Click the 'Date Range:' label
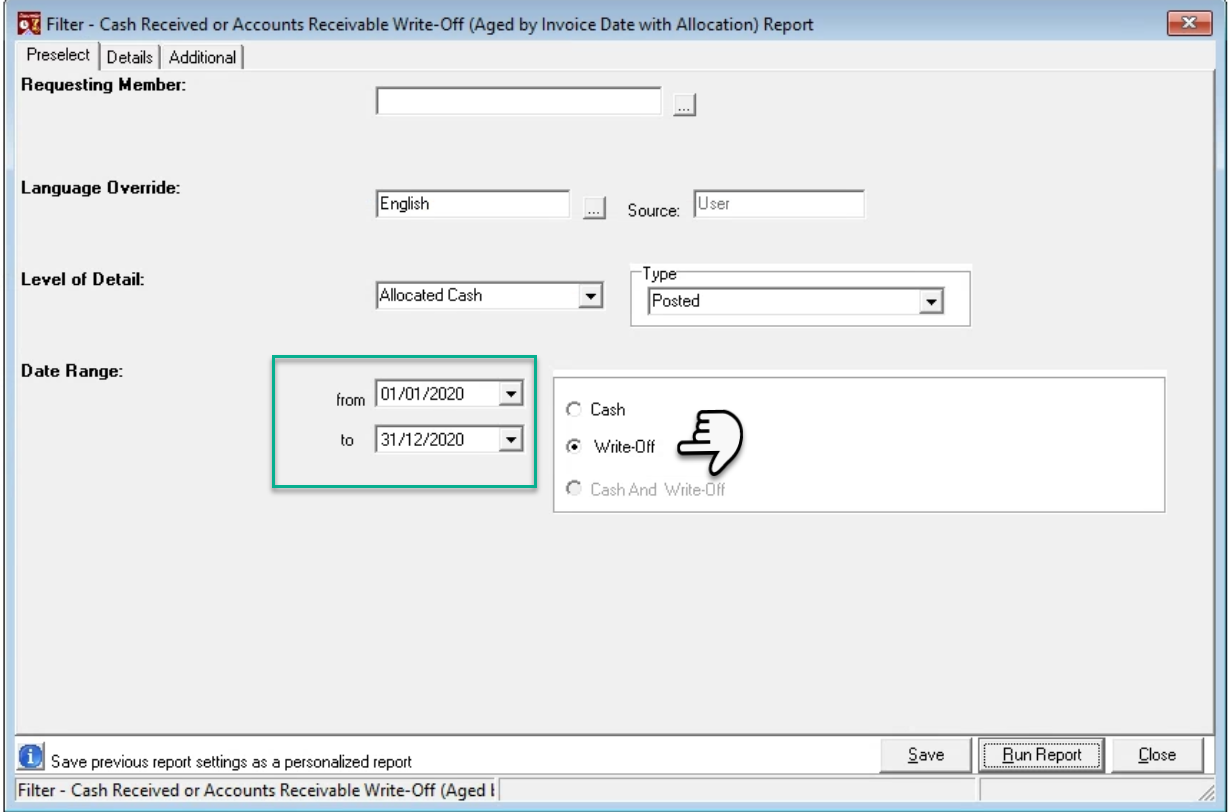Image resolution: width=1230 pixels, height=812 pixels. click(x=71, y=371)
